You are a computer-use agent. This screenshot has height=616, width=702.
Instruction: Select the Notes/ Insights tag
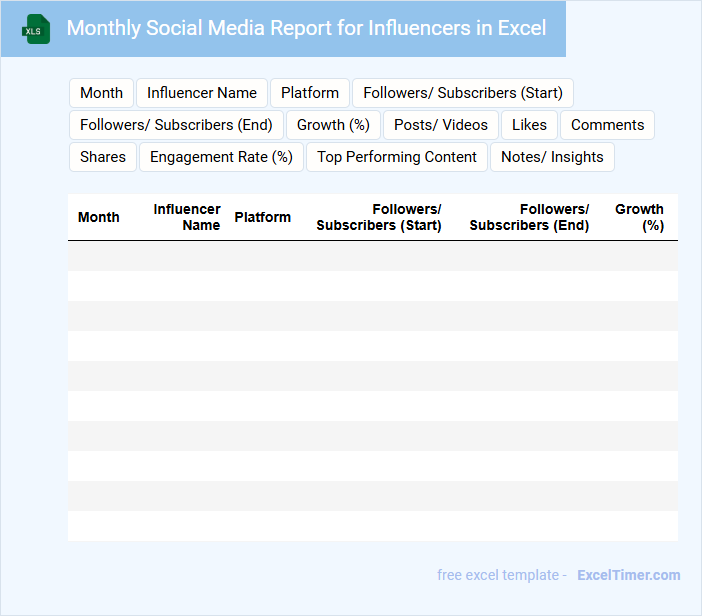coord(552,157)
